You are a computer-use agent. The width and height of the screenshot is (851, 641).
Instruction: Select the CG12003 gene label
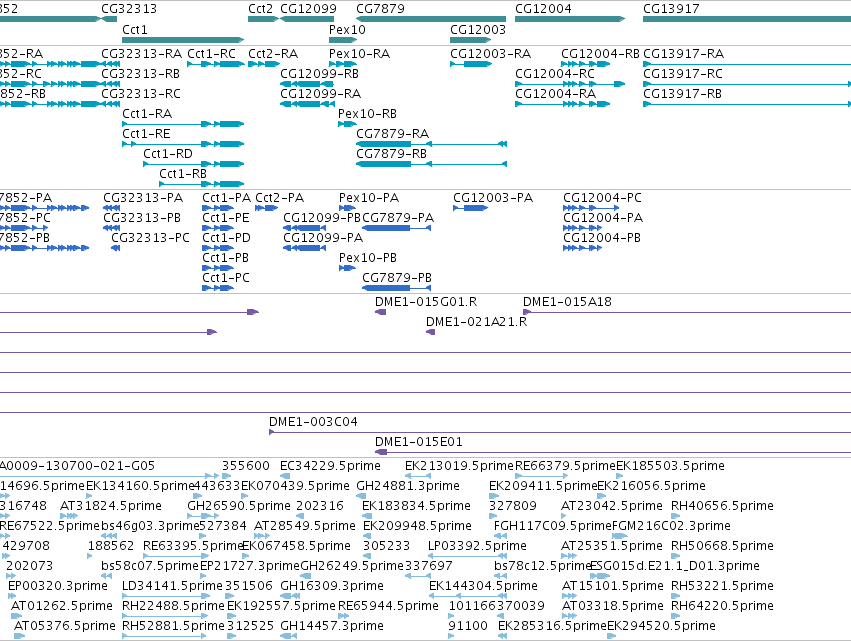click(478, 29)
